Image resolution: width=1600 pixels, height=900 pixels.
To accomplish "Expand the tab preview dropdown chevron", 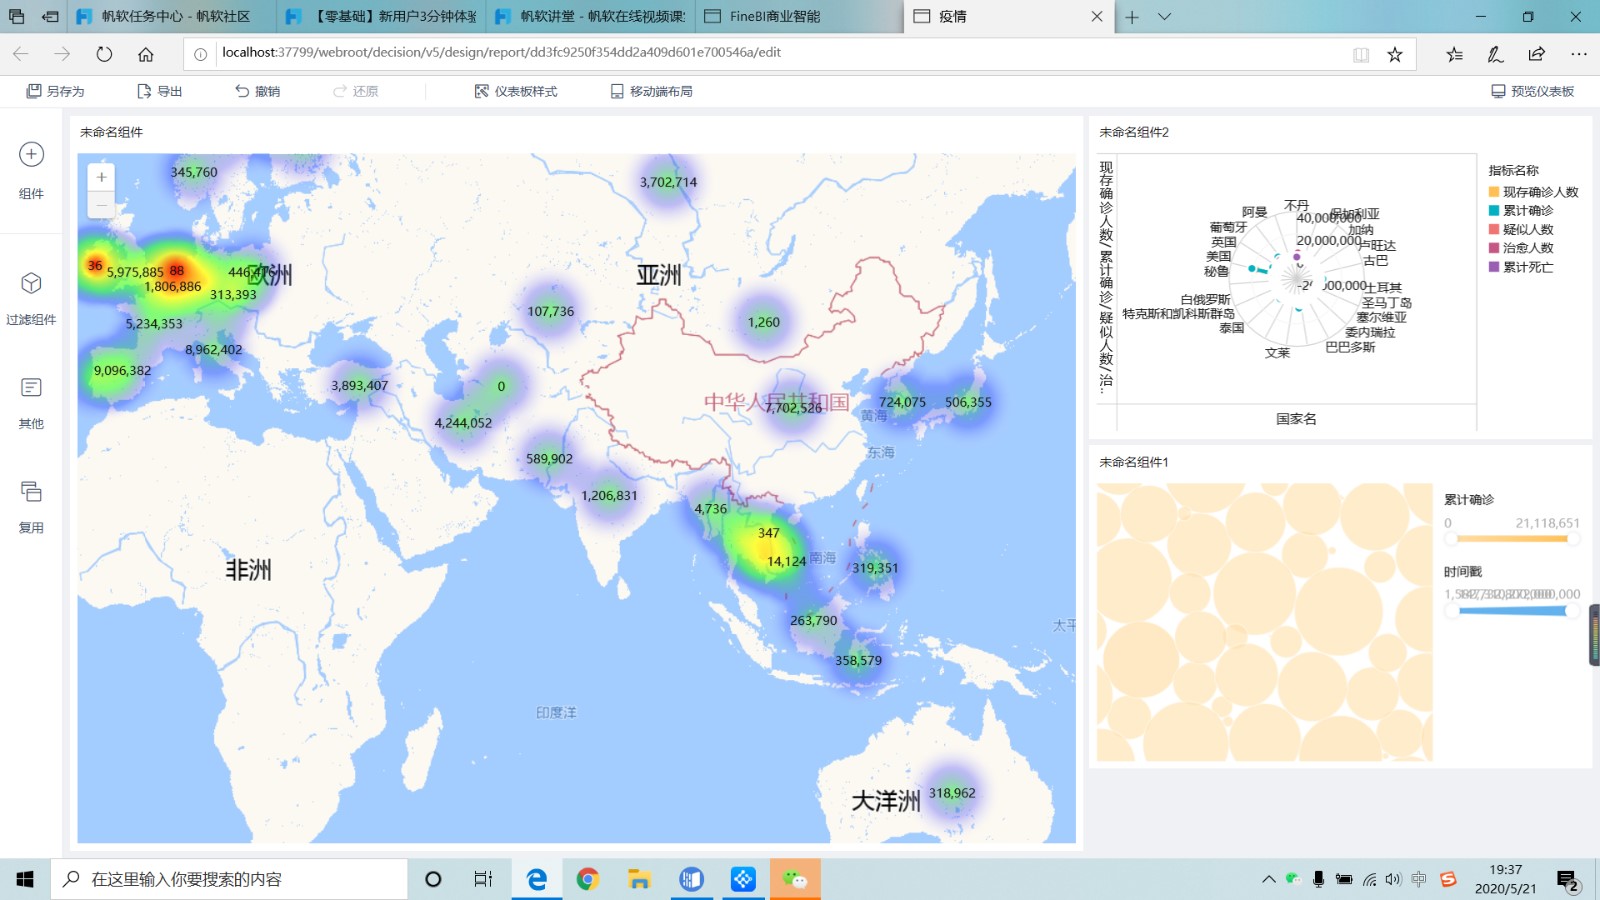I will [1164, 17].
